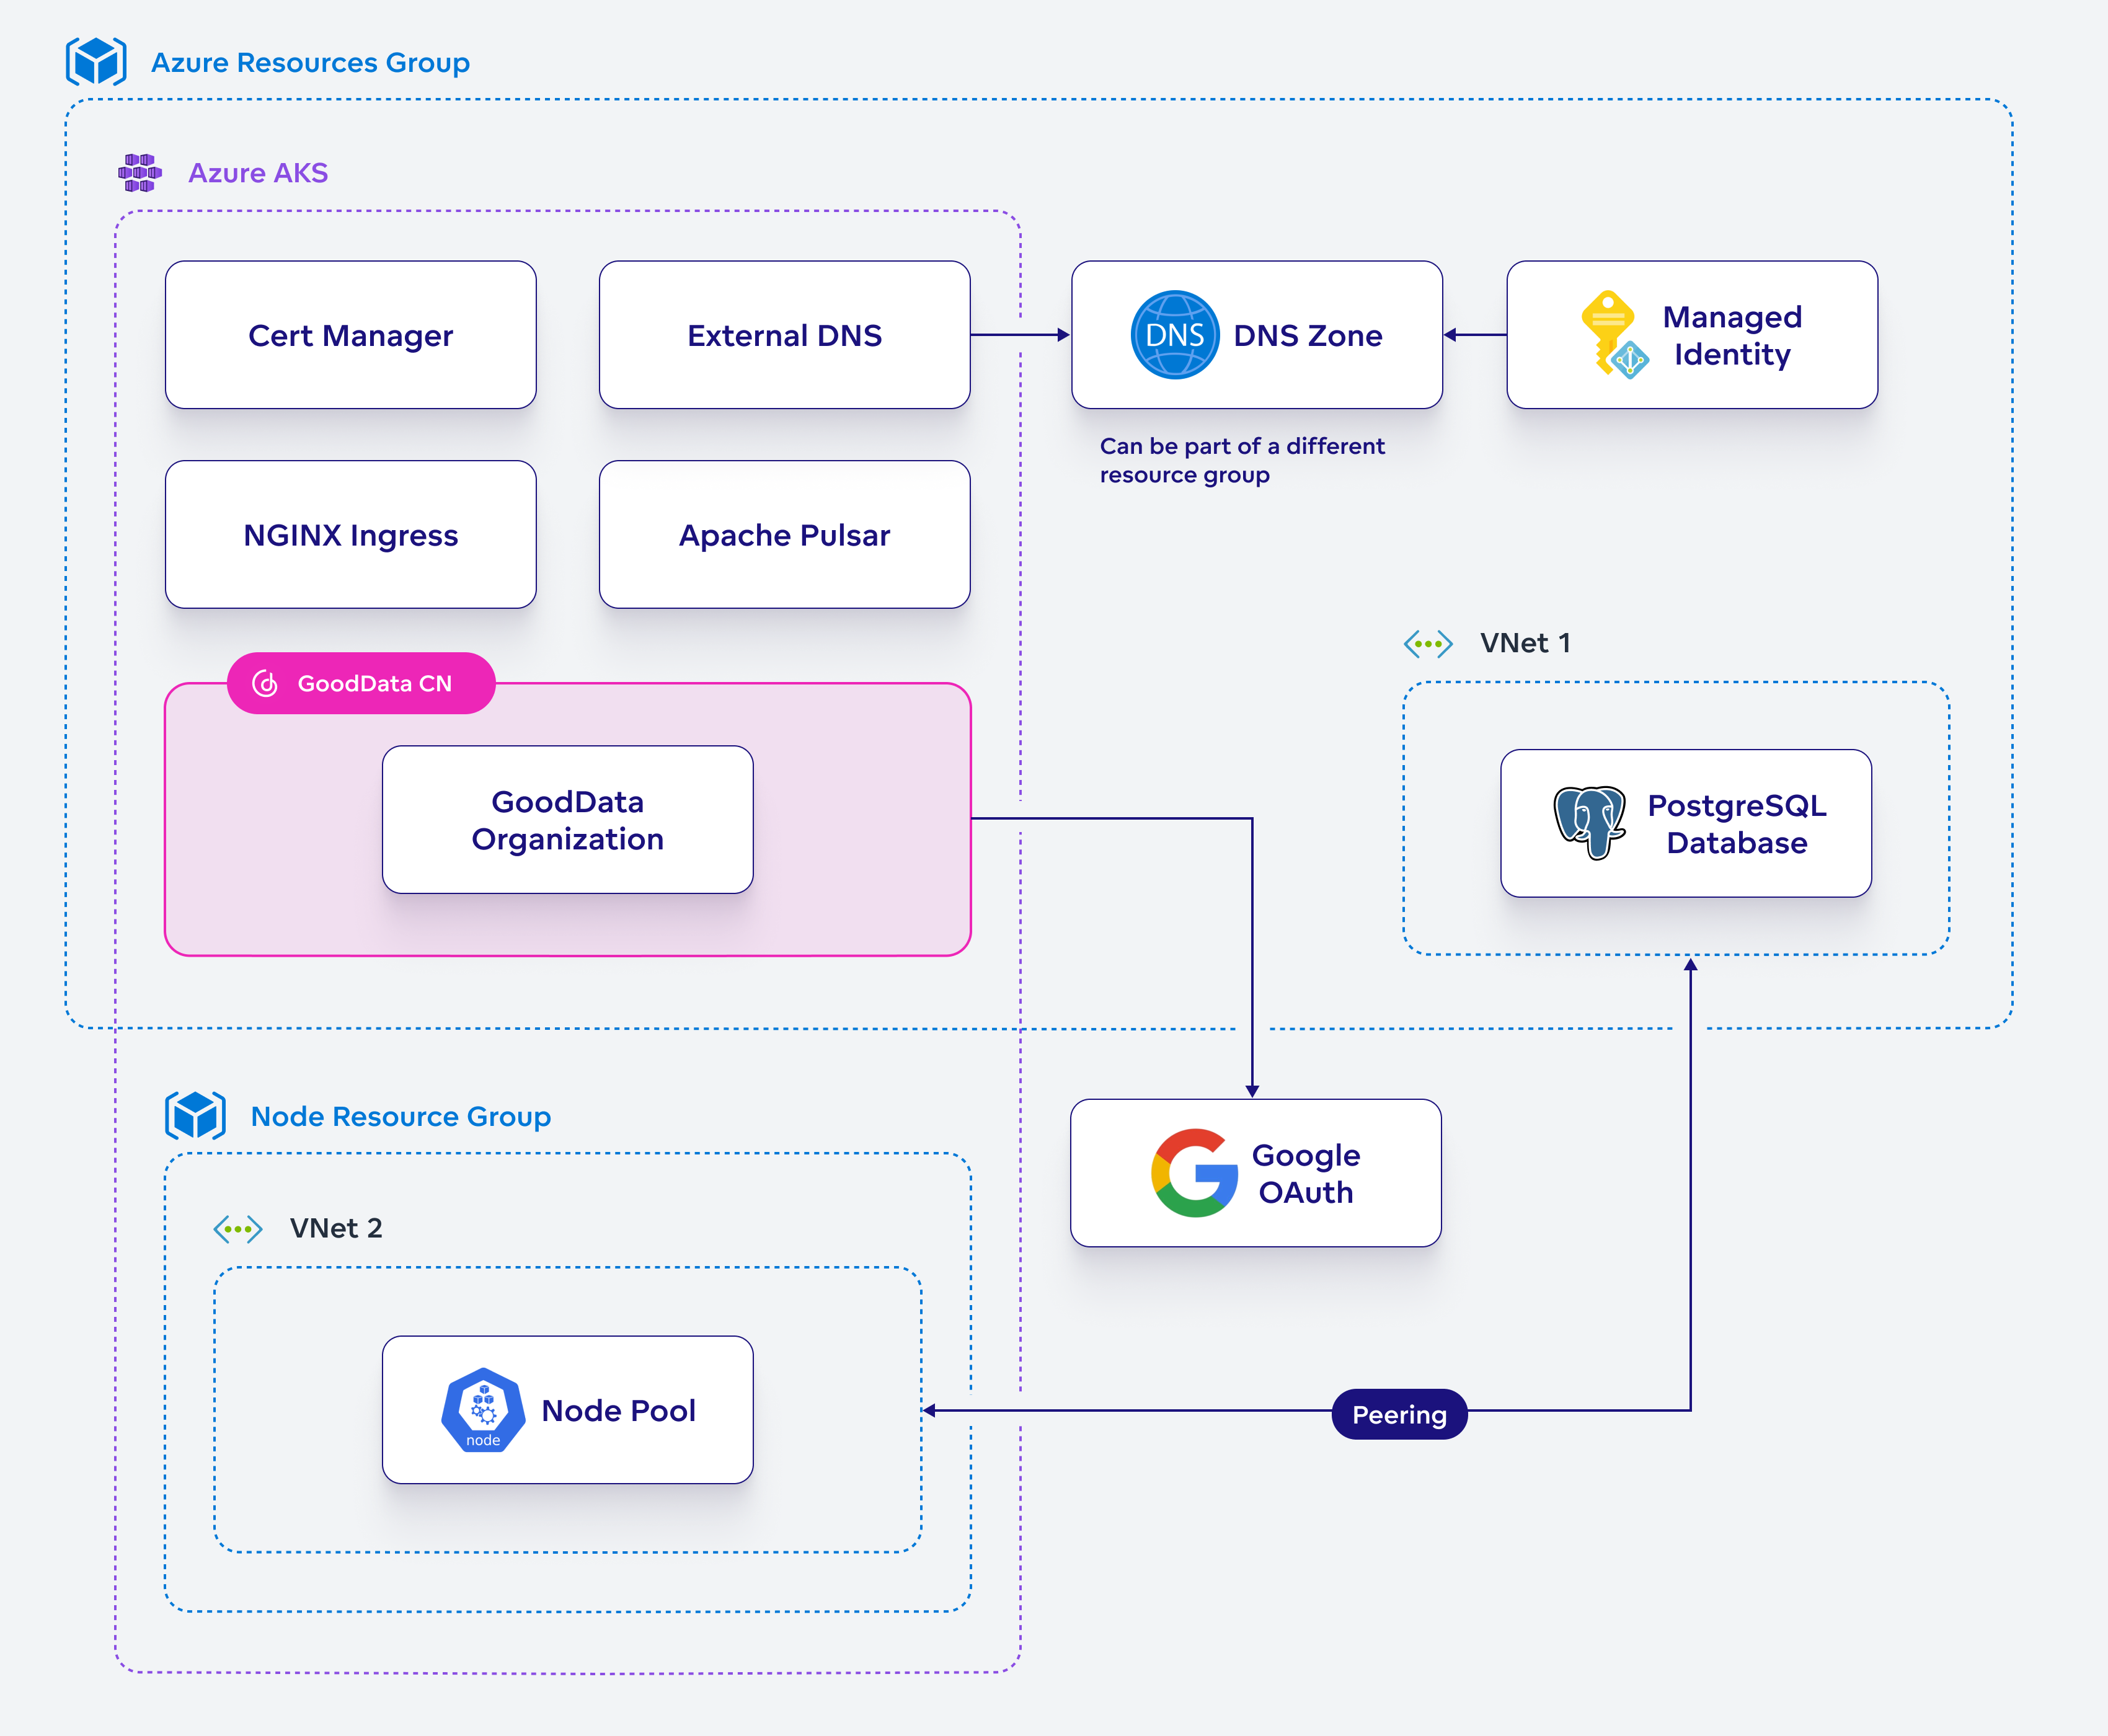Click the Azure Resources Group cube icon
This screenshot has width=2108, height=1736.
click(x=96, y=62)
